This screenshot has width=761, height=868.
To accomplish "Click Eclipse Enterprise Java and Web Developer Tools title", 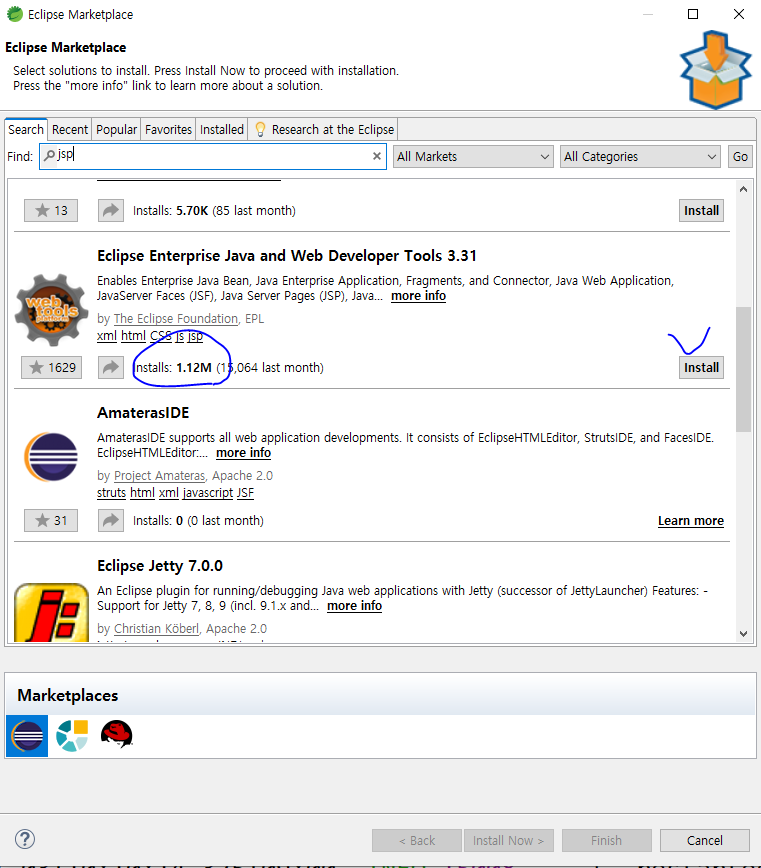I will 287,256.
